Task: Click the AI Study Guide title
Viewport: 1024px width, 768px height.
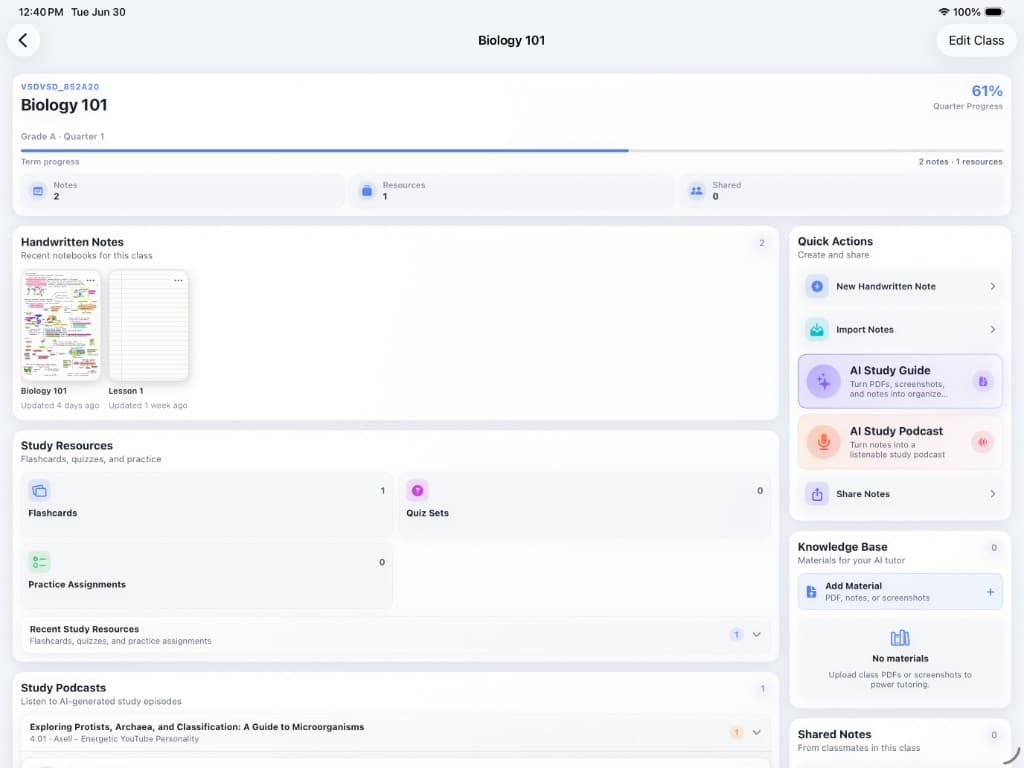Action: 889,370
